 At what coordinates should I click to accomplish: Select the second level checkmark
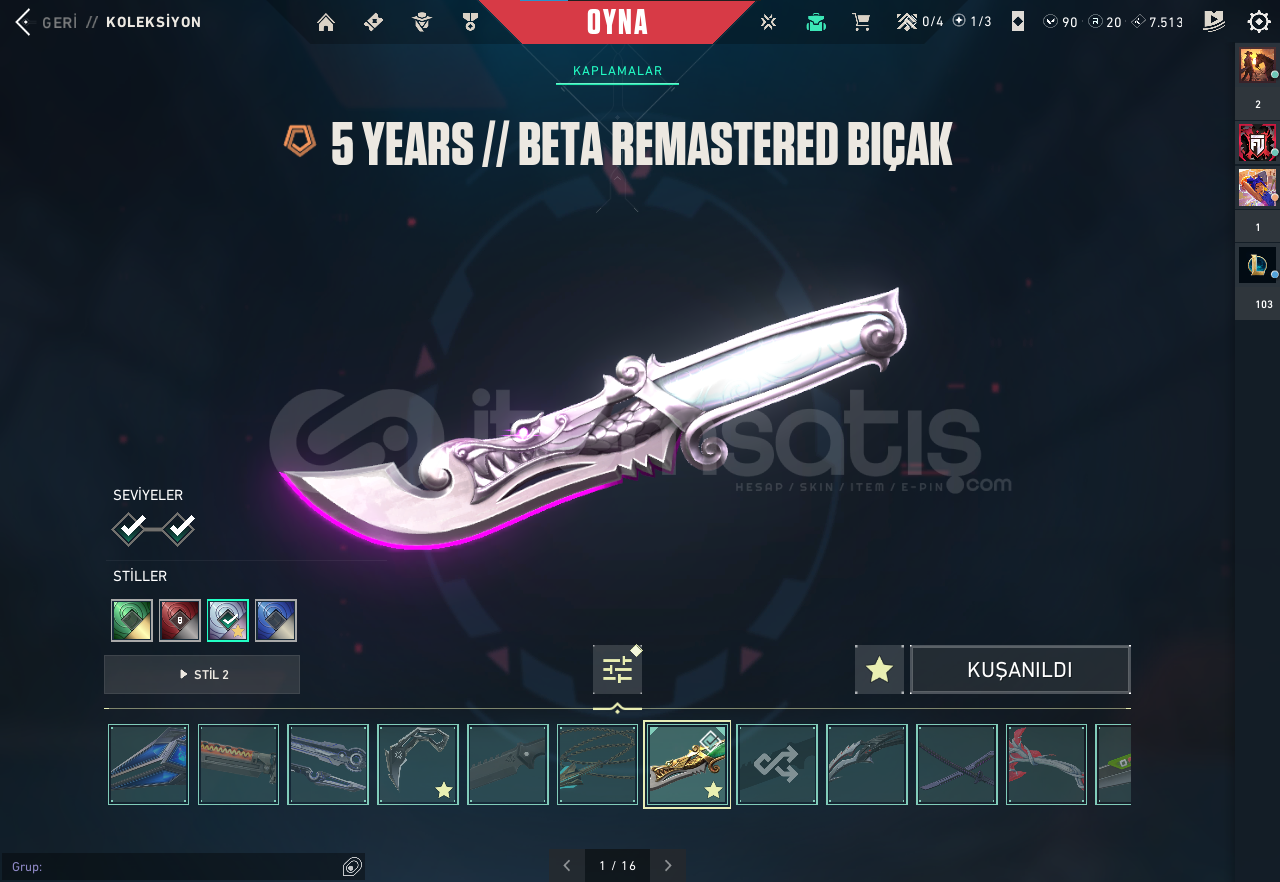[179, 527]
